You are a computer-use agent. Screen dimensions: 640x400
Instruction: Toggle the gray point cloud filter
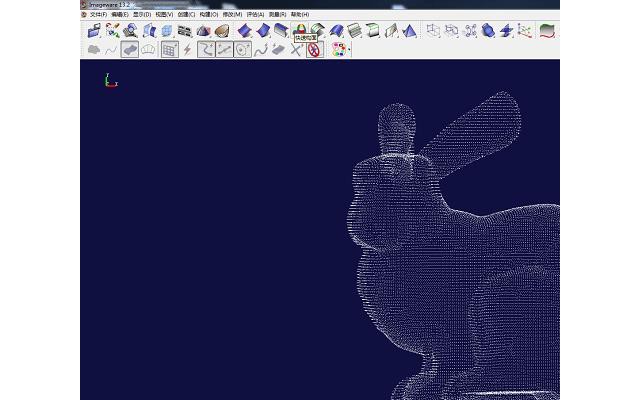coord(94,50)
